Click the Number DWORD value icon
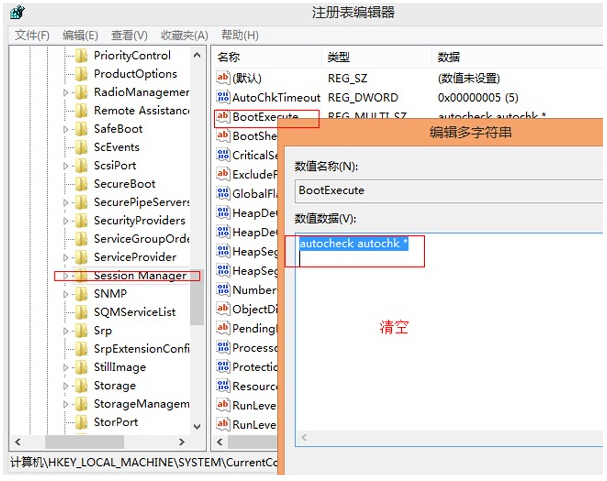 [x=223, y=289]
